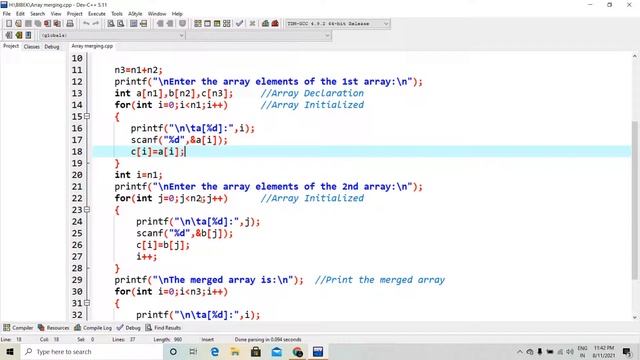Expand the (globals) scope dropdown
This screenshot has height=360, width=640.
click(112, 36)
